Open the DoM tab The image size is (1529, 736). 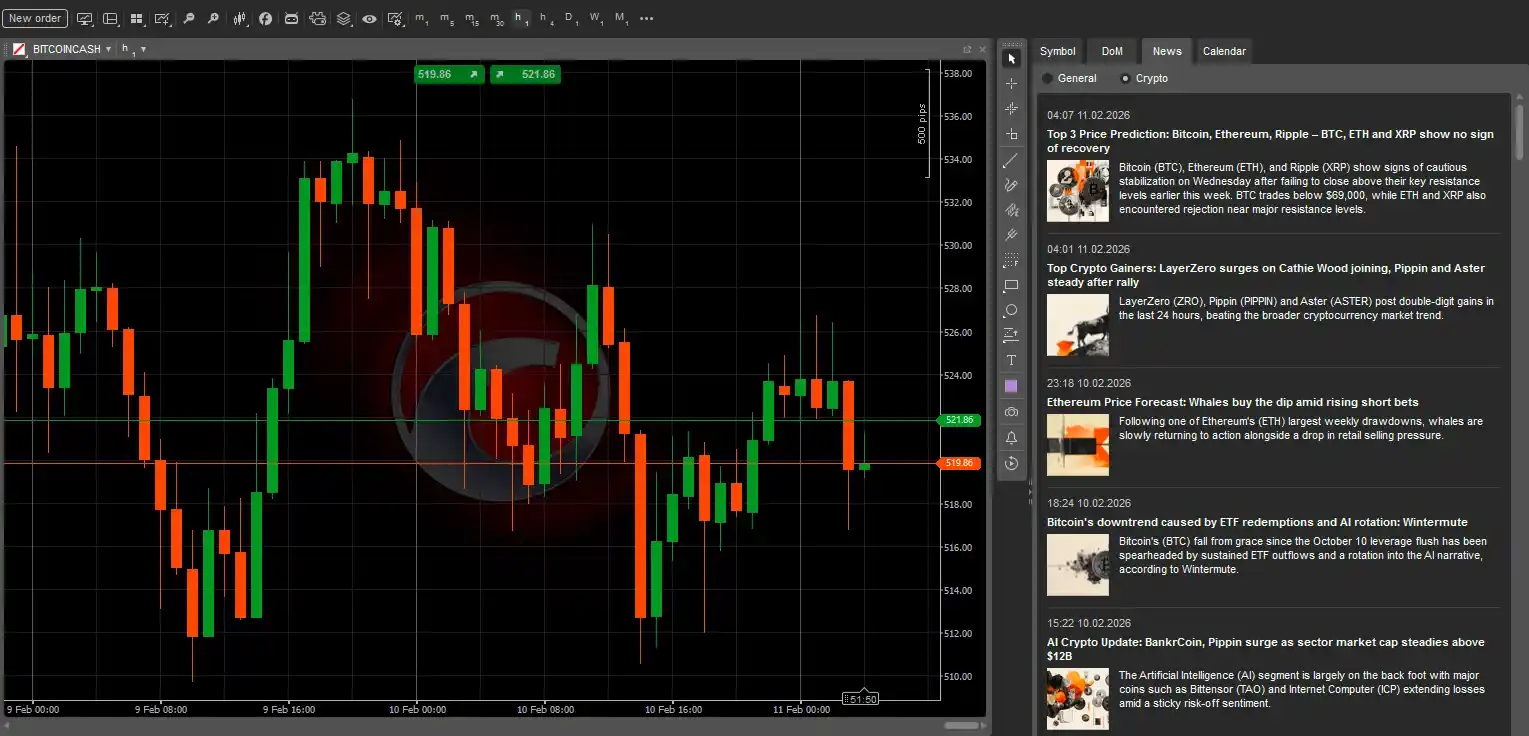coord(1112,51)
